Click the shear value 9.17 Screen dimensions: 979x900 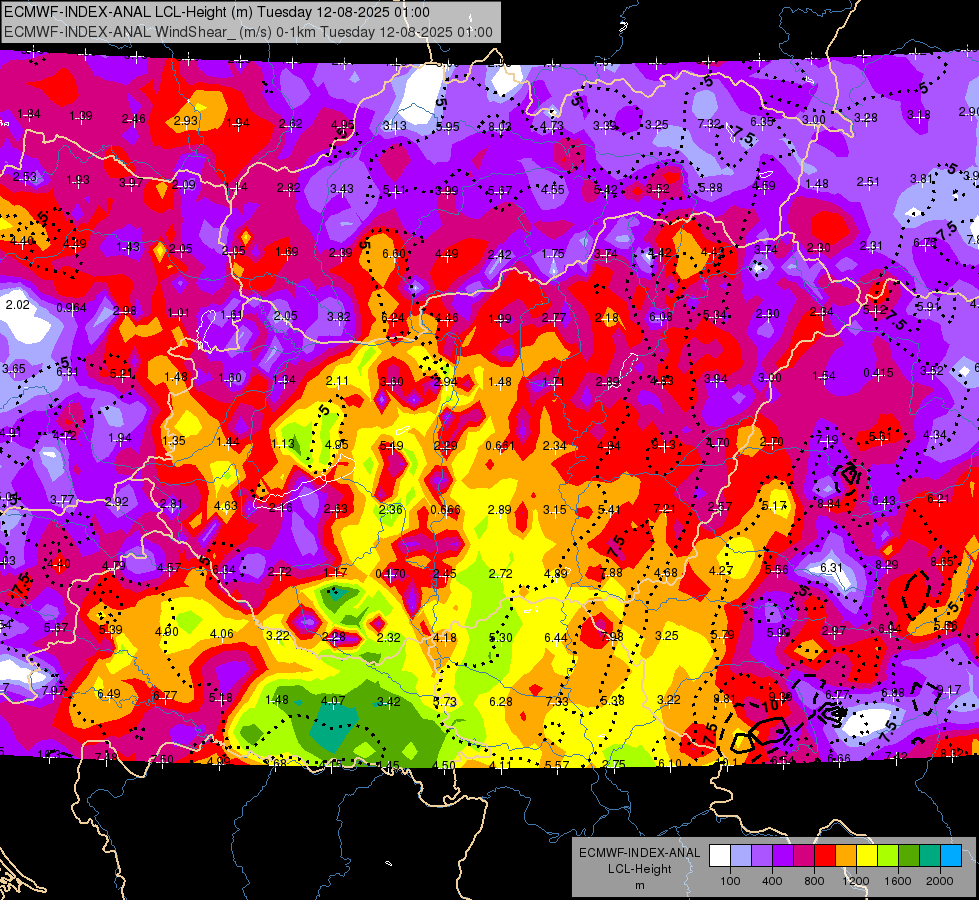949,691
